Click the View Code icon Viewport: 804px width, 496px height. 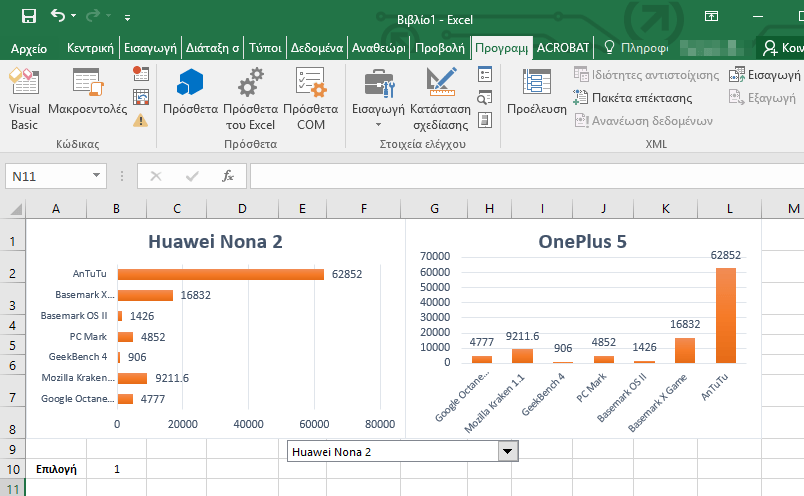pos(485,97)
